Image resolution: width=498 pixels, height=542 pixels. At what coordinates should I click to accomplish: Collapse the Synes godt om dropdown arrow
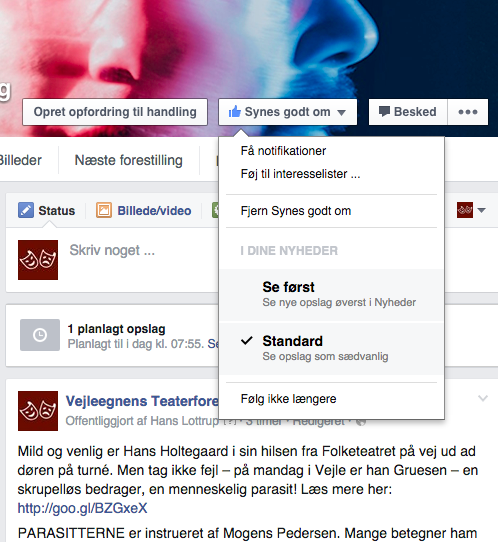coord(341,112)
